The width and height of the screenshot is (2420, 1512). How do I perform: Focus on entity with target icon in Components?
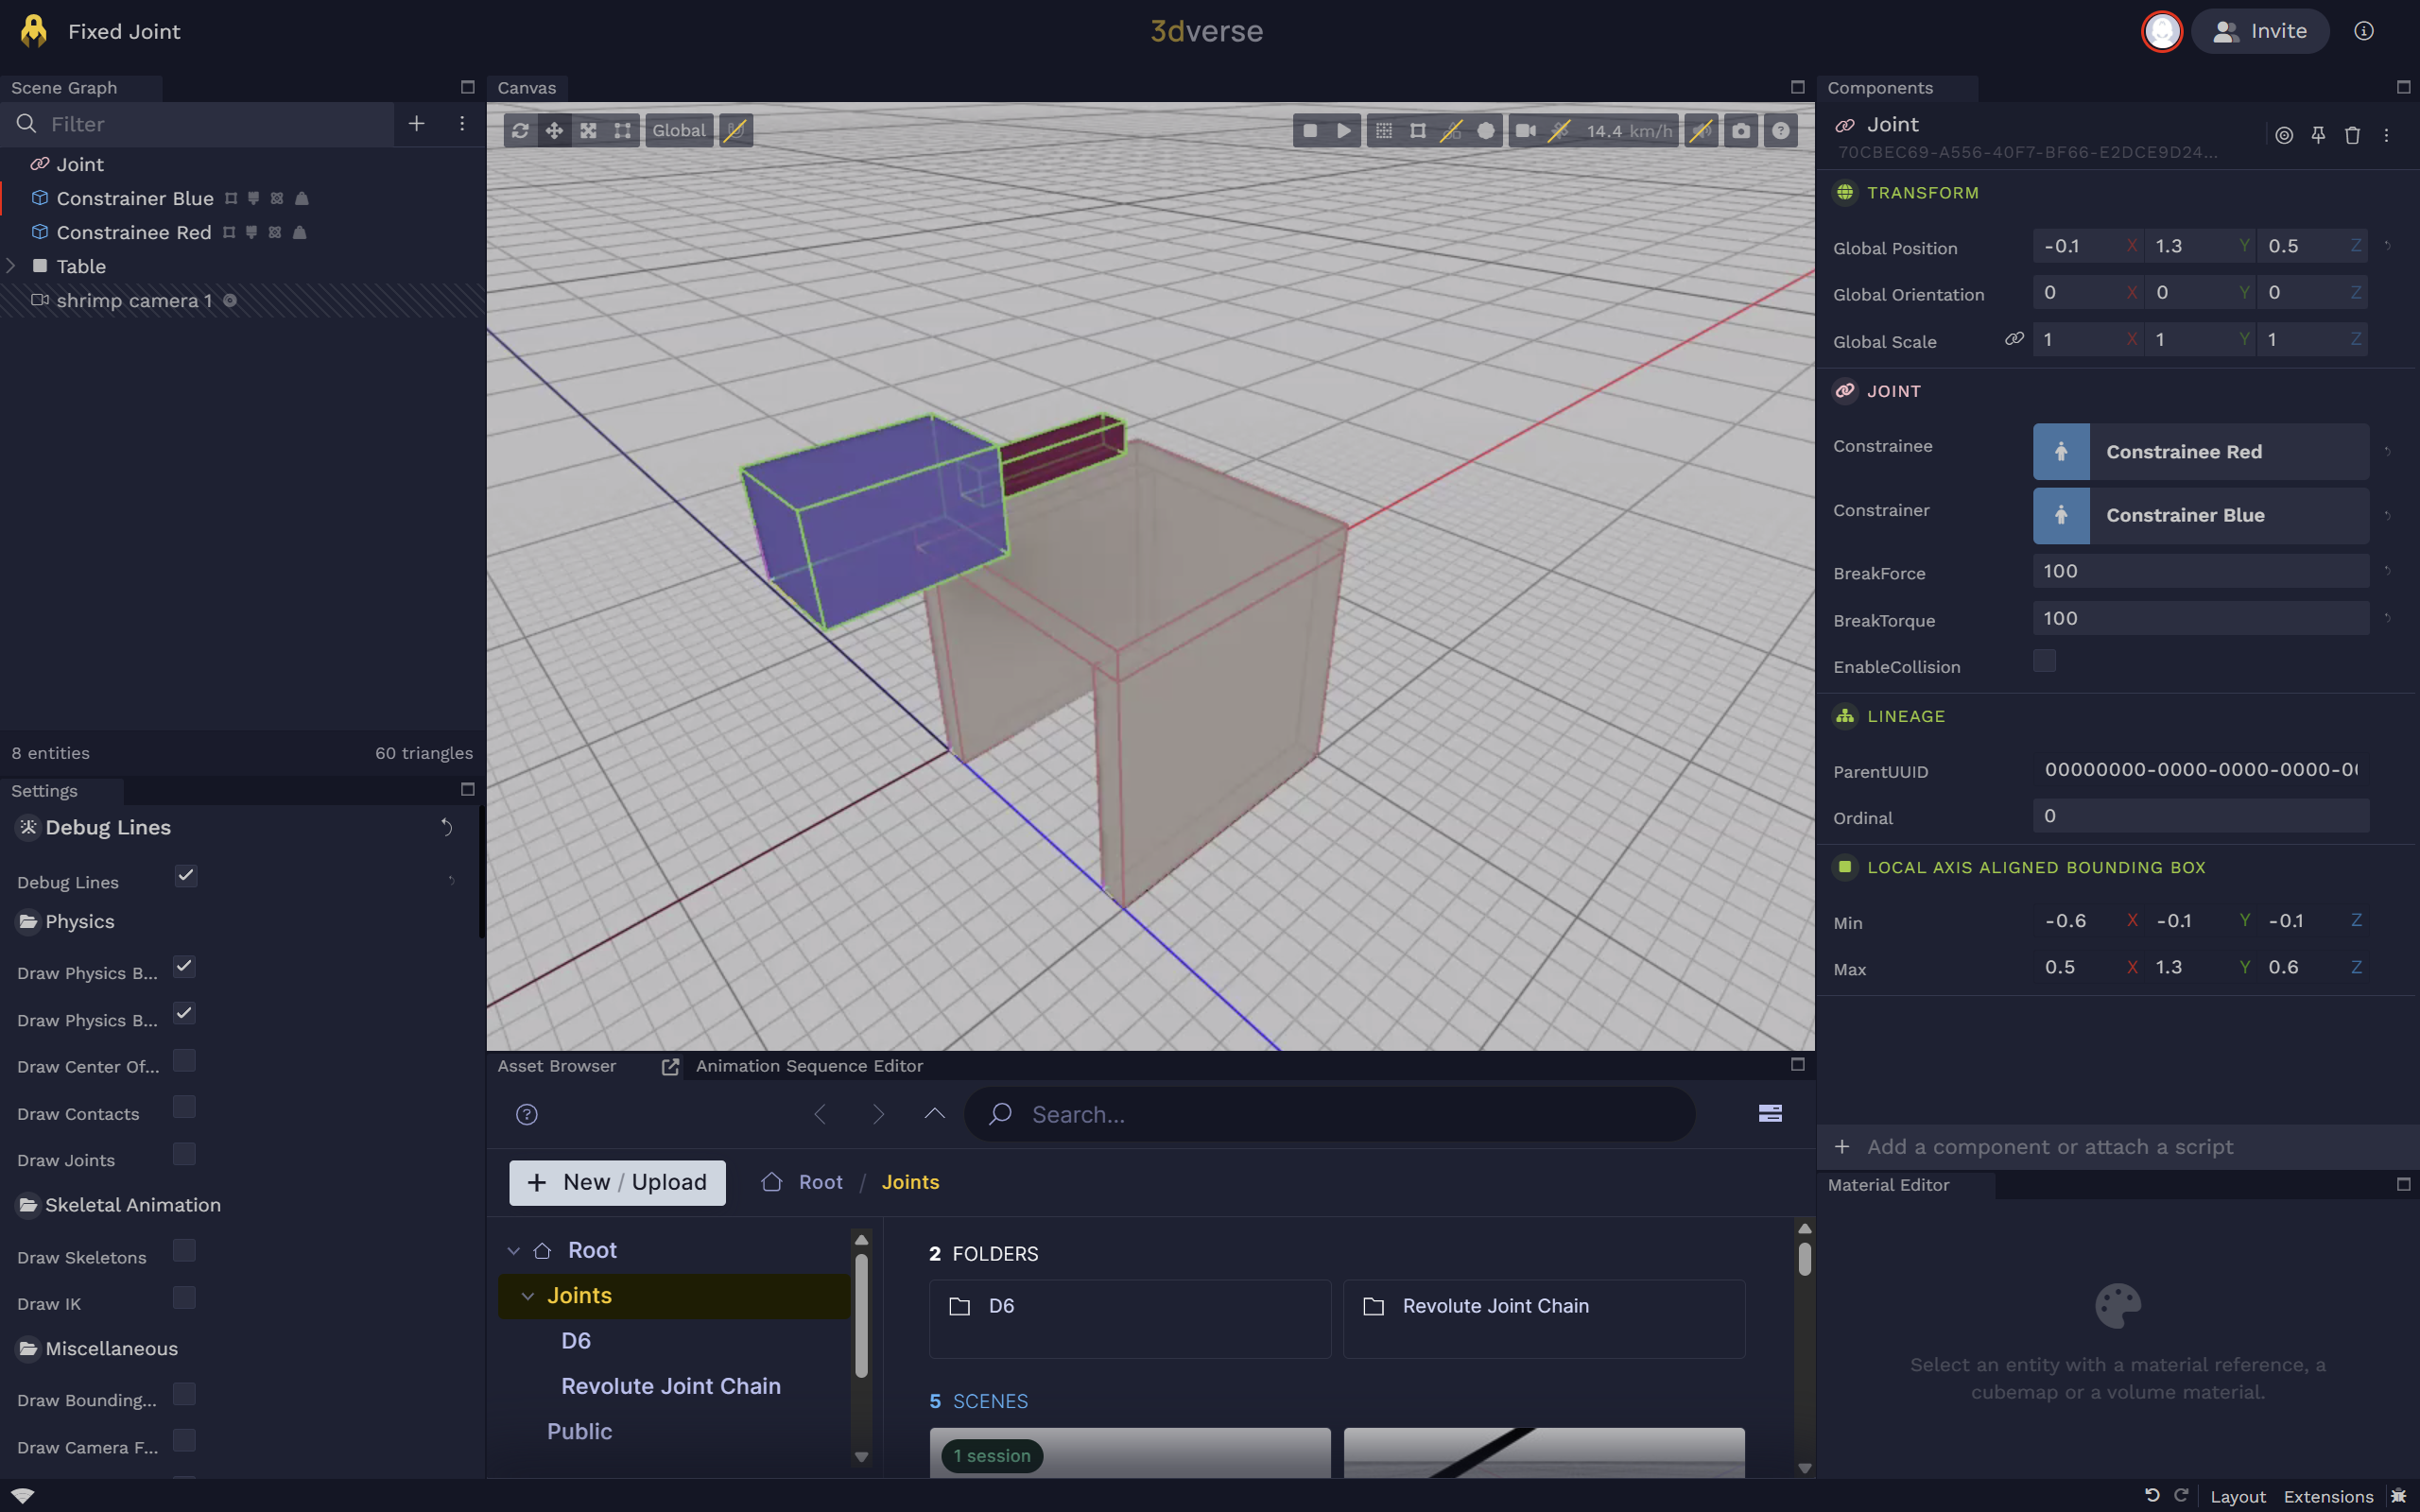click(2284, 135)
